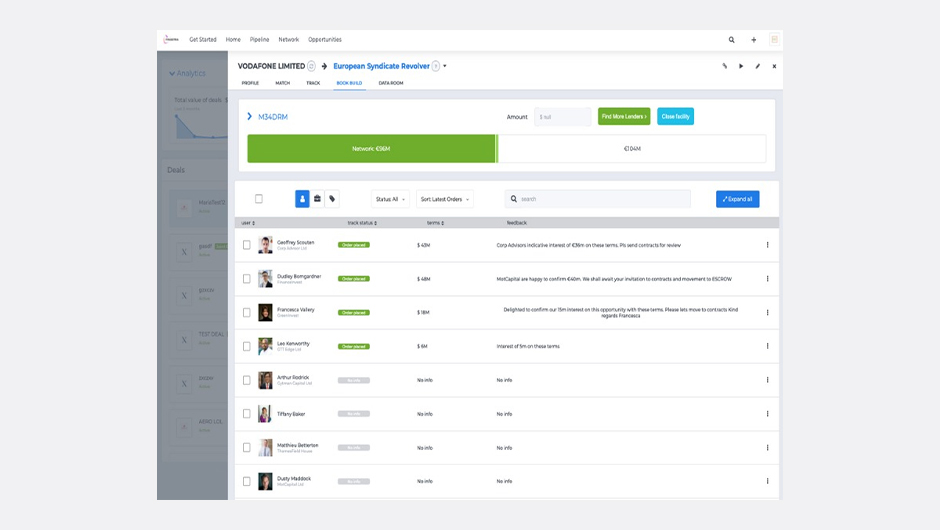
Task: Go to Home in the top navigation
Action: pyautogui.click(x=233, y=40)
